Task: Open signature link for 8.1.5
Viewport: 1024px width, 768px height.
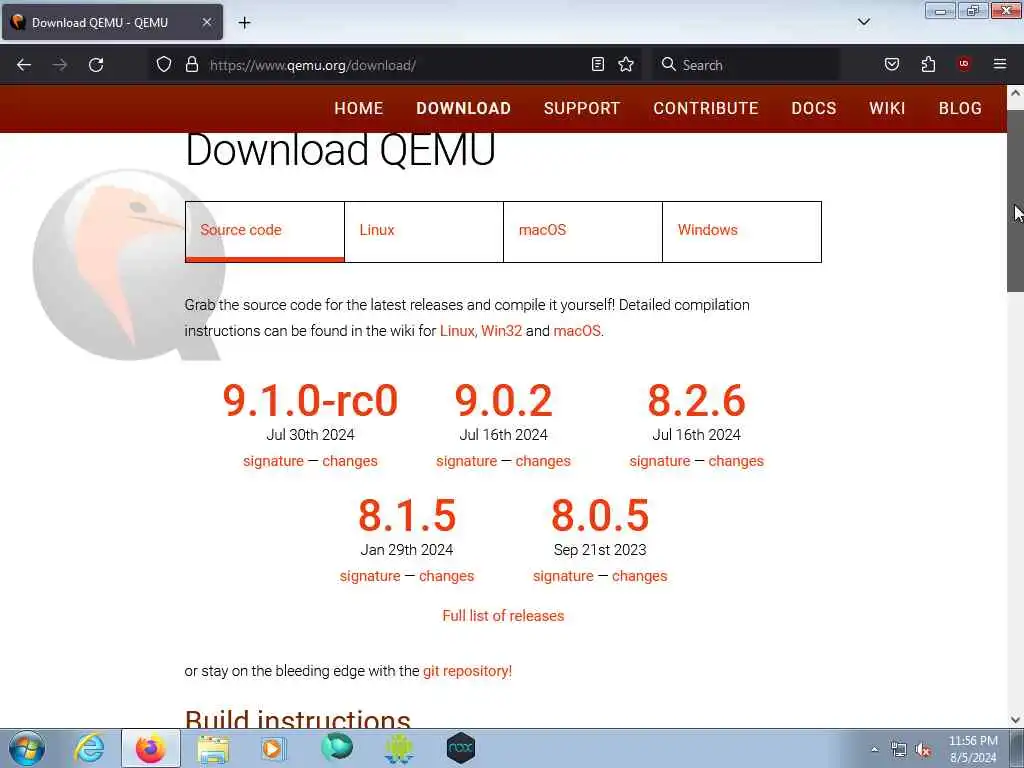Action: coord(370,576)
